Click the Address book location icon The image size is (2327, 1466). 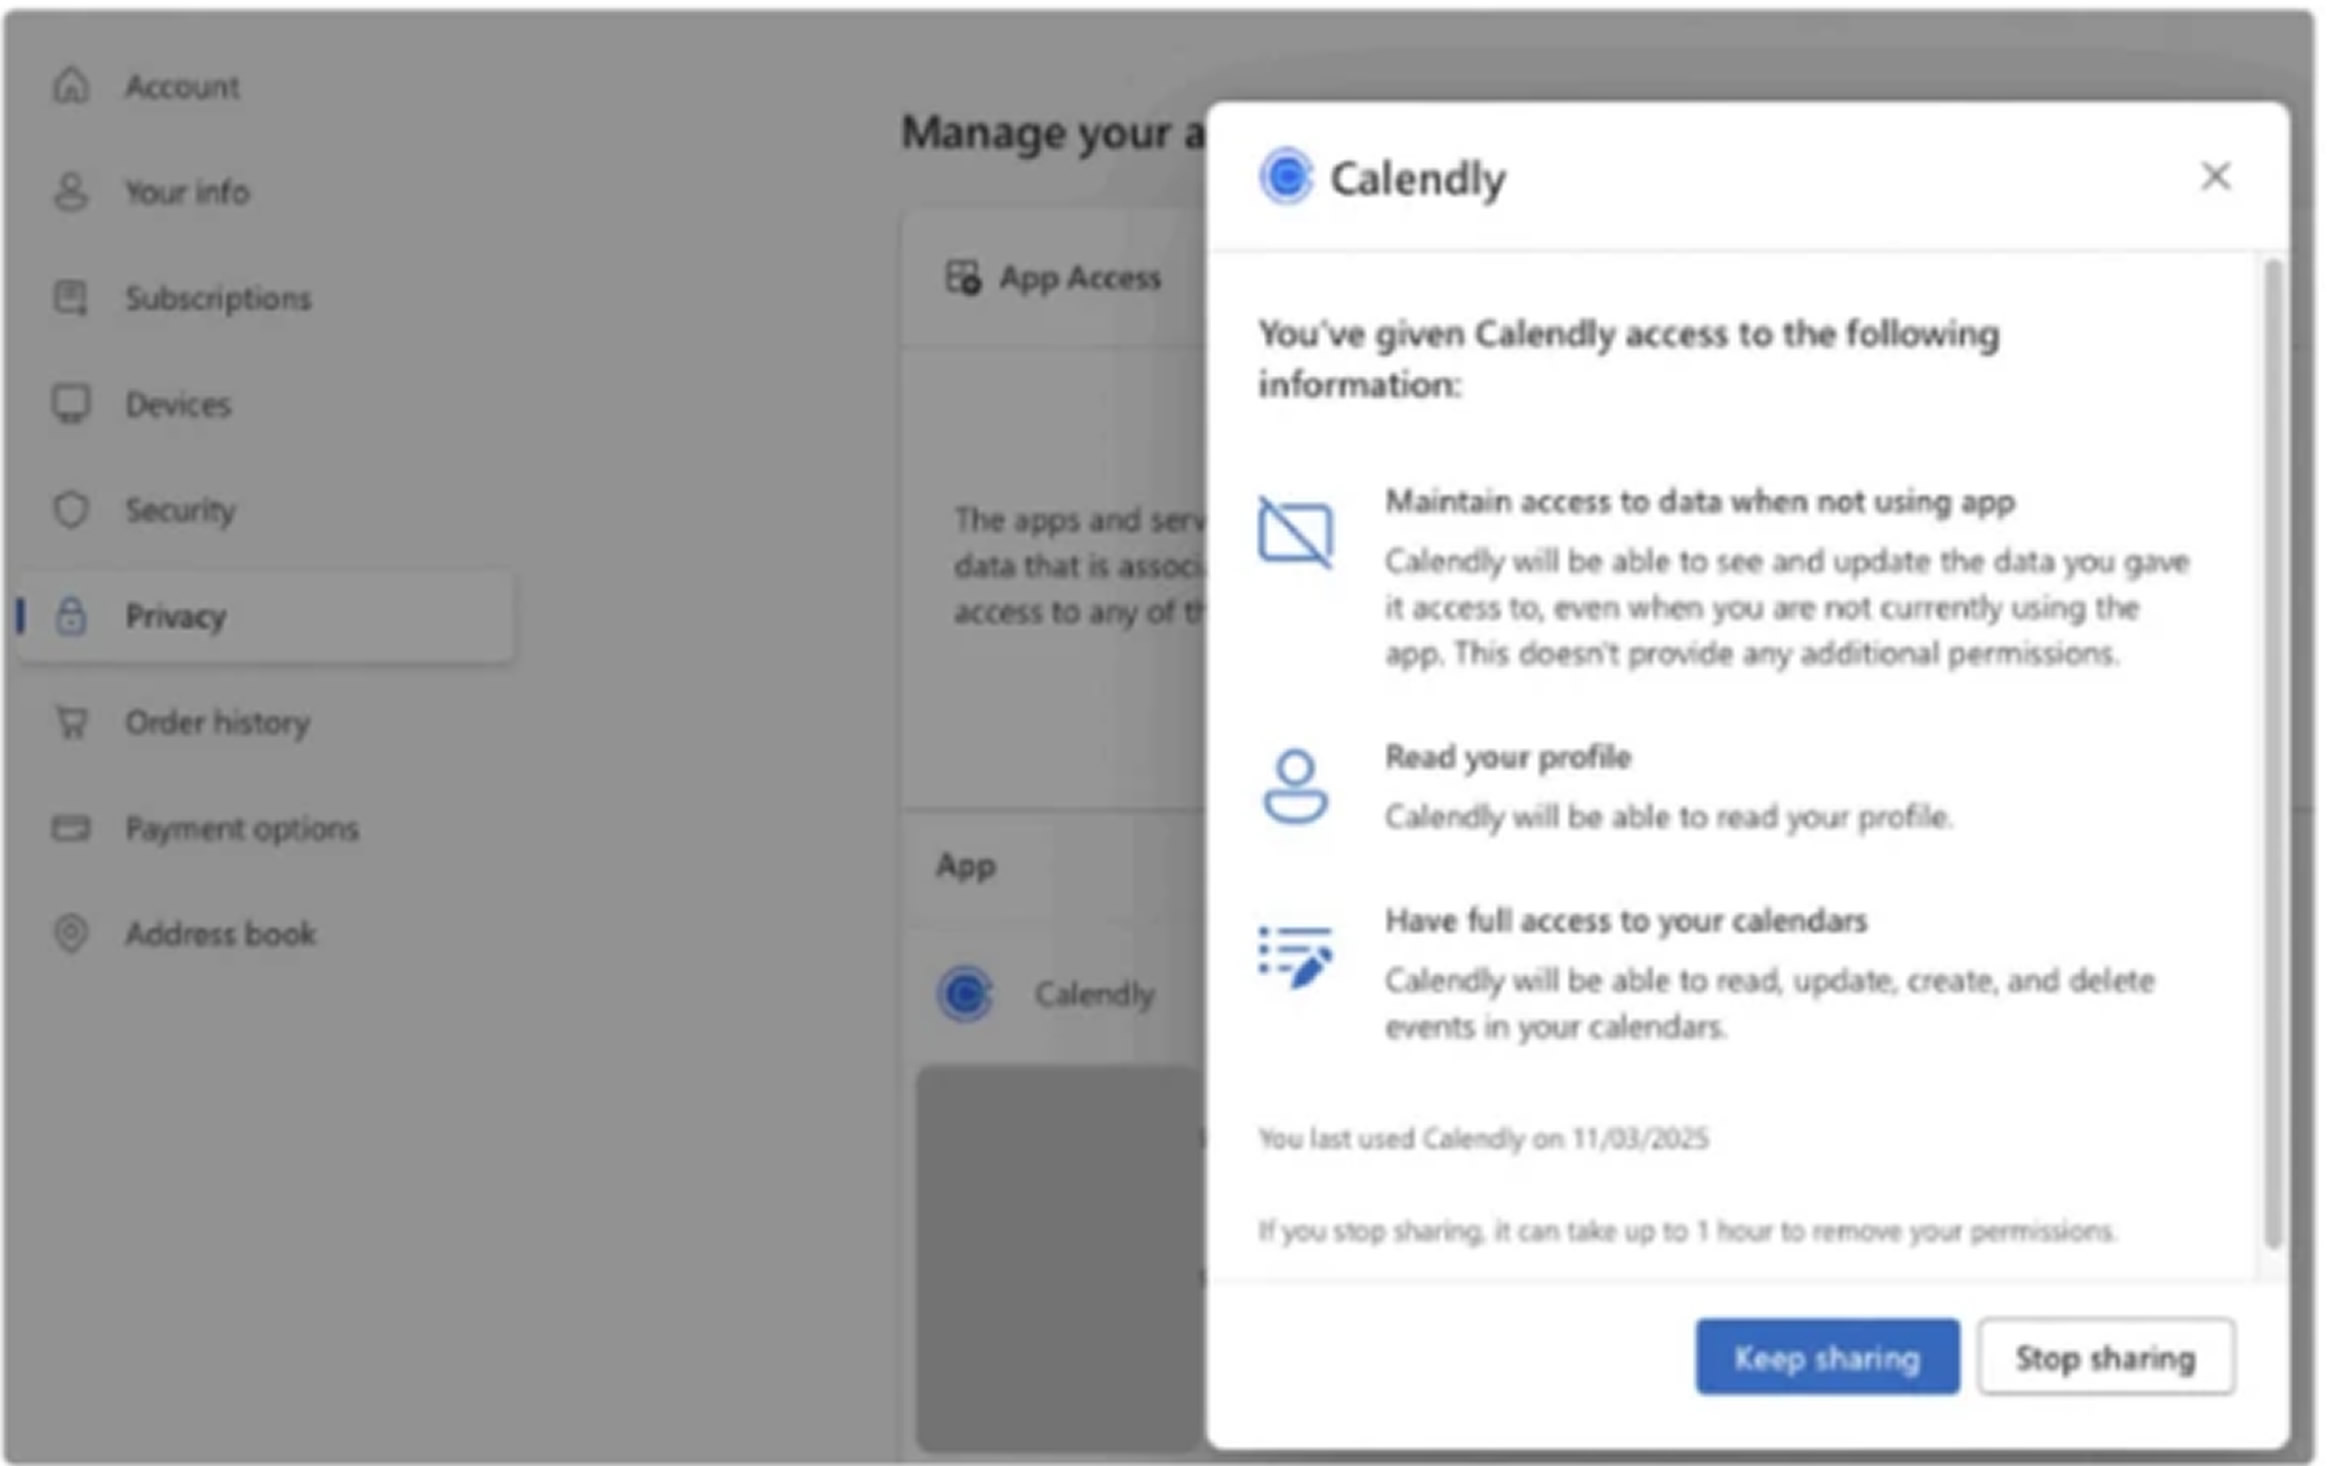(71, 934)
